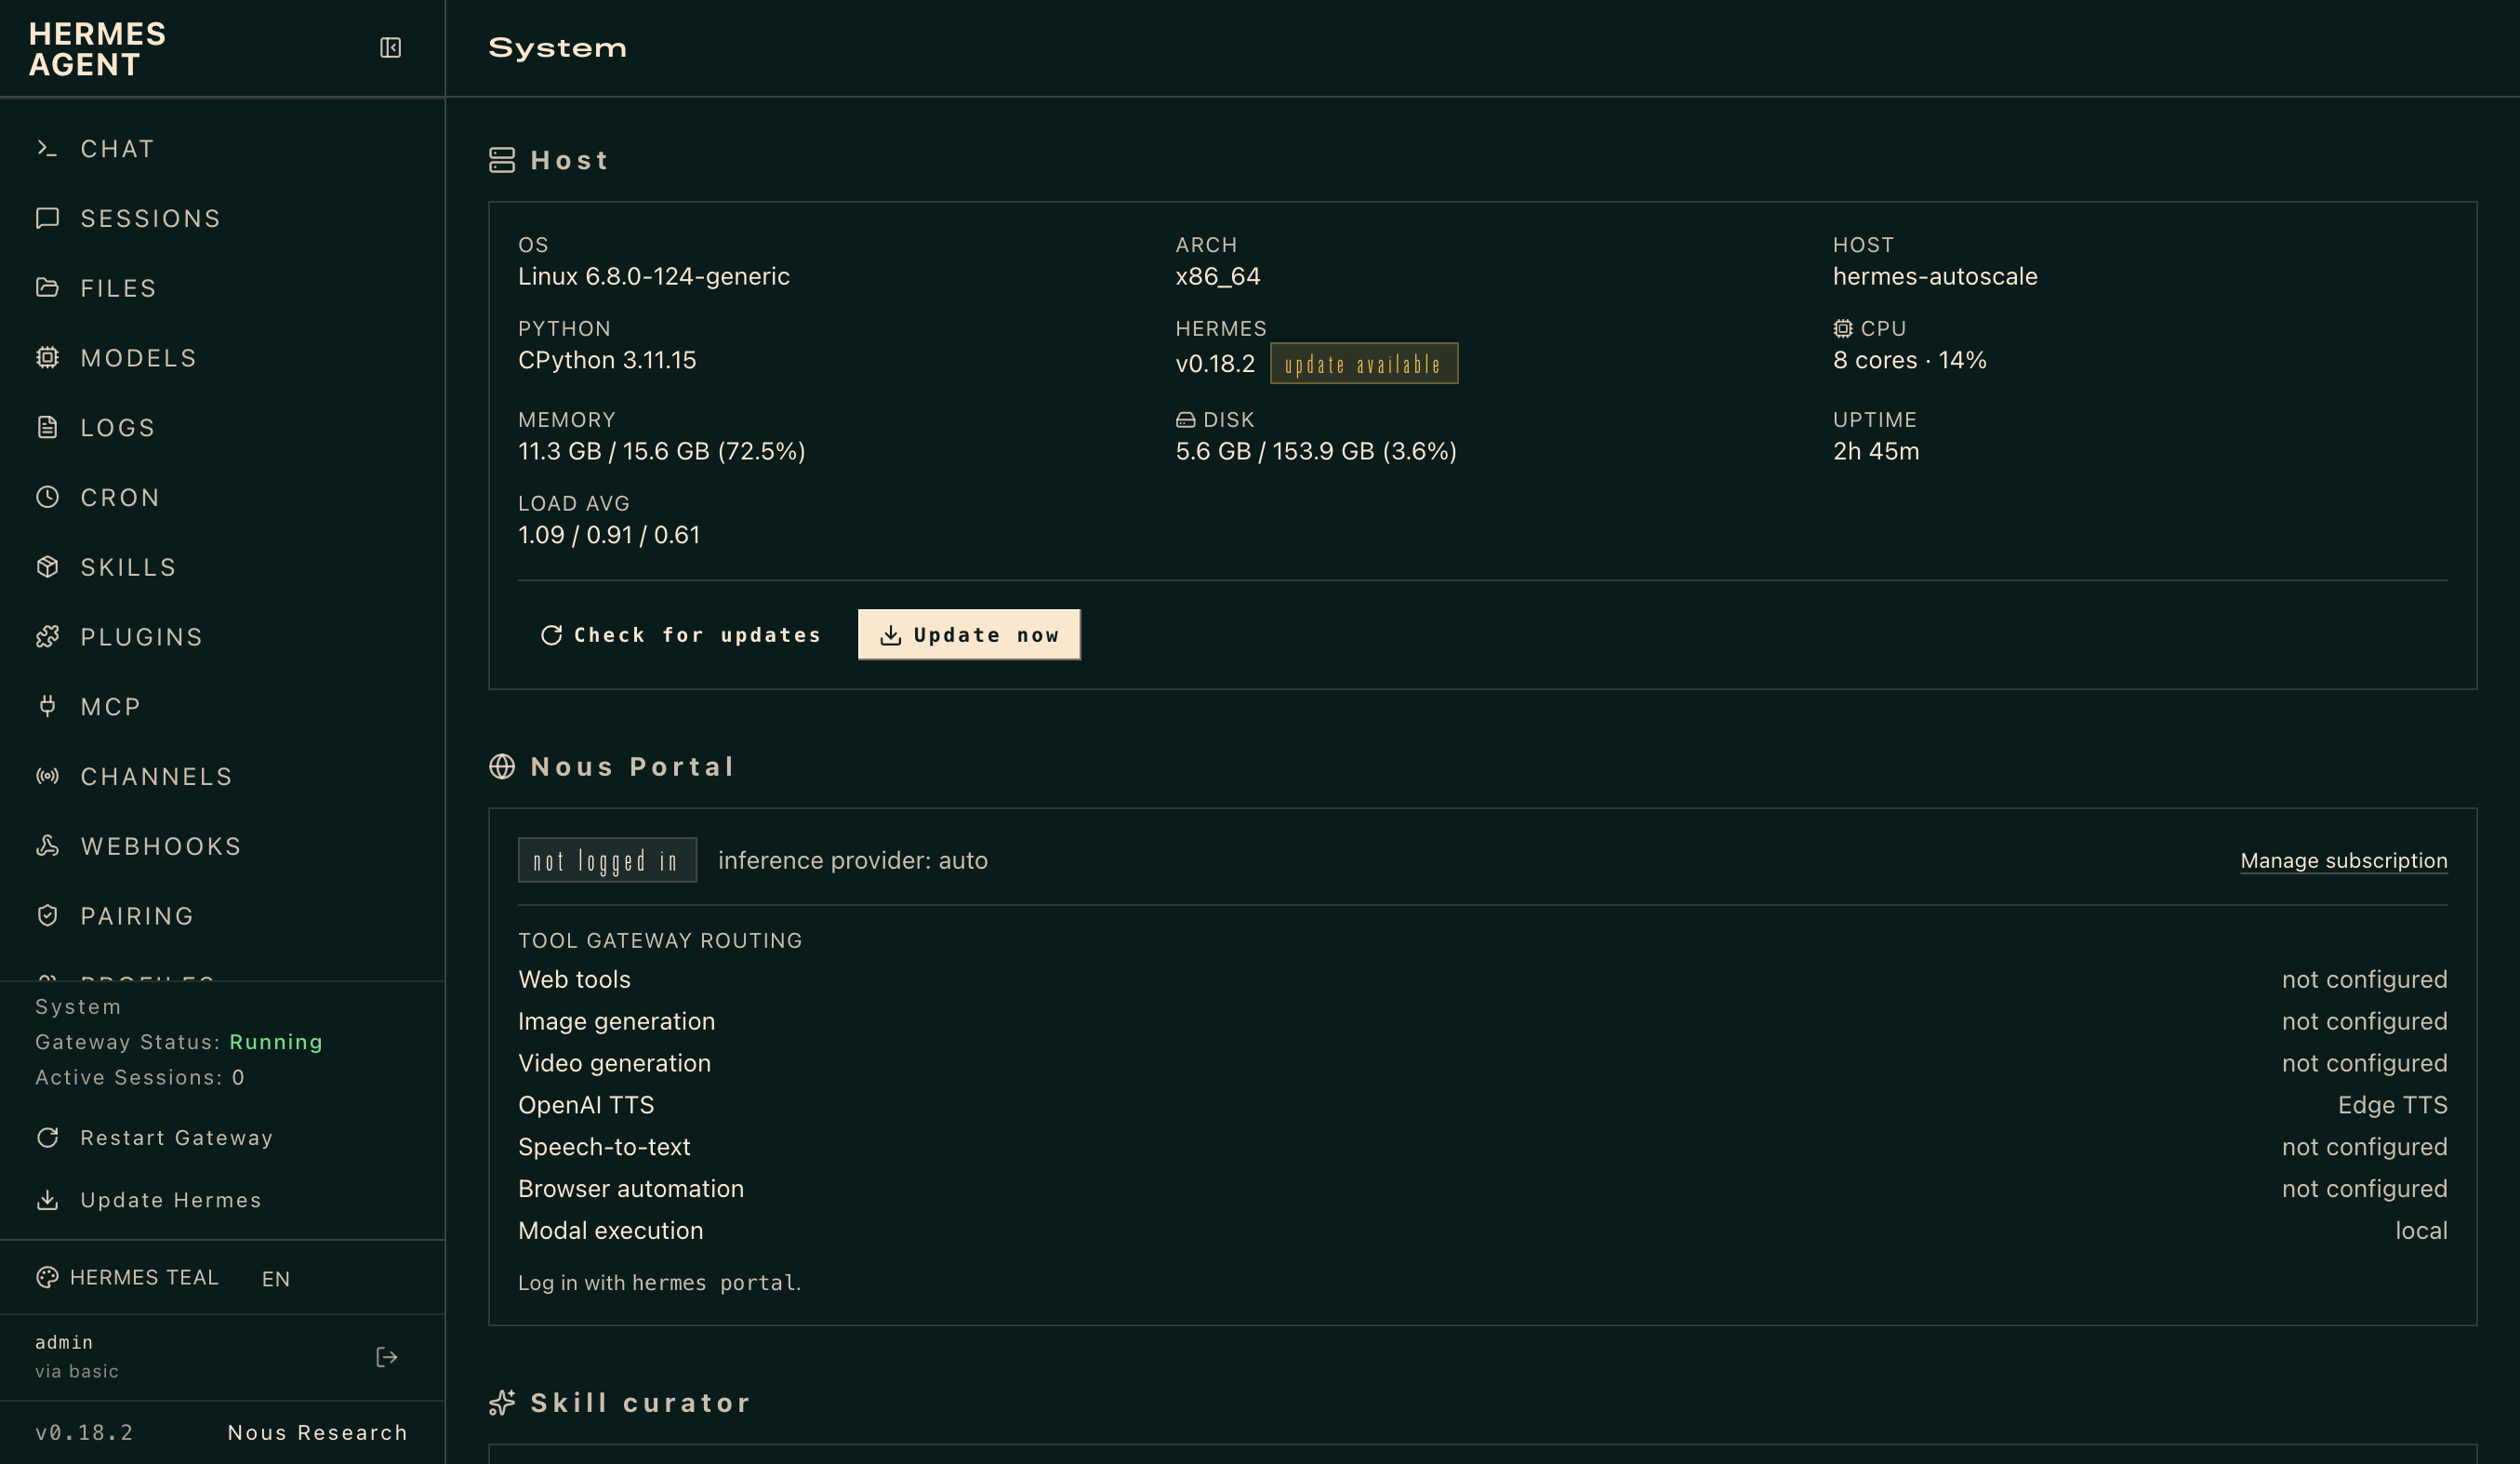This screenshot has width=2520, height=1464.
Task: Click the load average 1.09 value
Action: tap(609, 535)
